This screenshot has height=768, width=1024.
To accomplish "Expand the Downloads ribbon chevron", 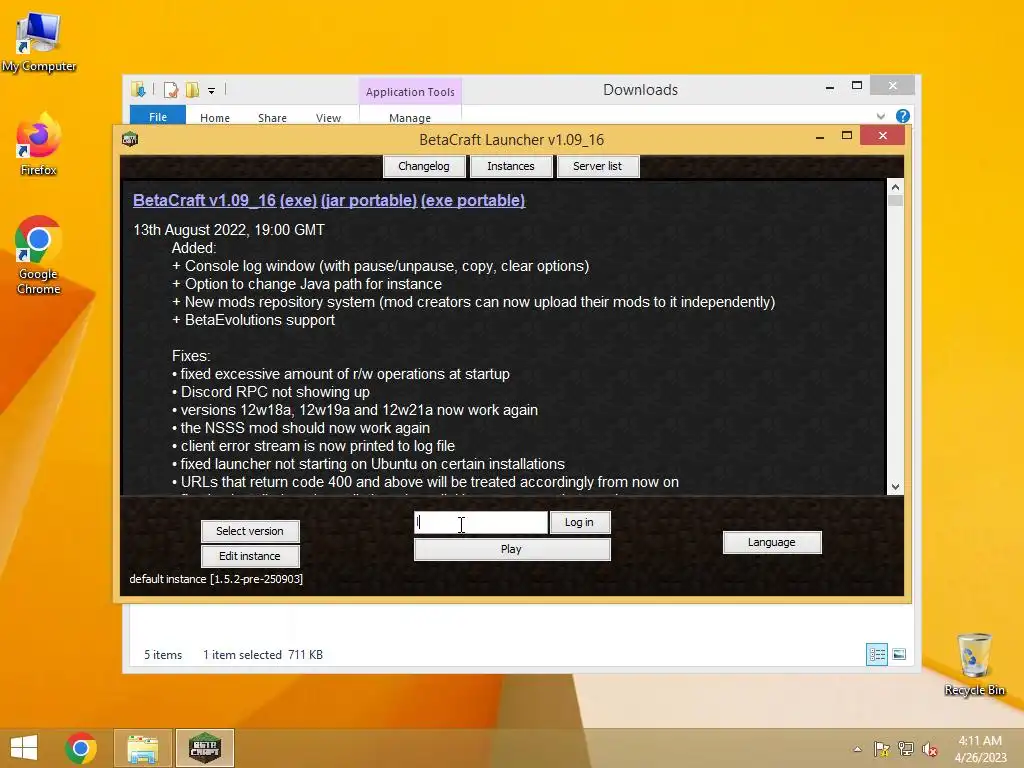I will (x=880, y=116).
